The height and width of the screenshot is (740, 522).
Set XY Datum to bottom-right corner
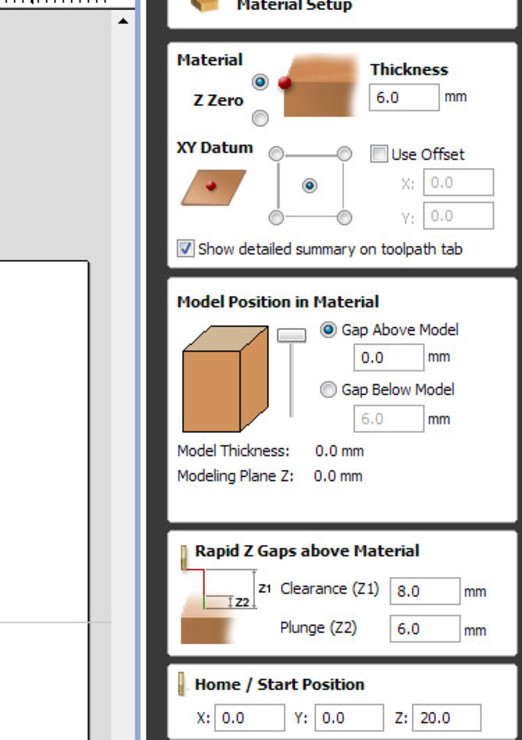pyautogui.click(x=344, y=218)
